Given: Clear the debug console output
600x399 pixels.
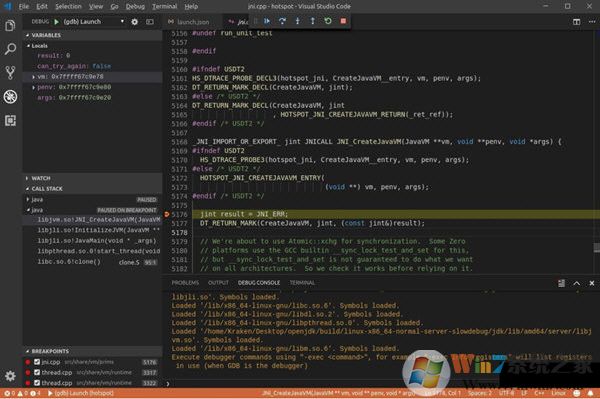Looking at the screenshot, I should pyautogui.click(x=561, y=283).
